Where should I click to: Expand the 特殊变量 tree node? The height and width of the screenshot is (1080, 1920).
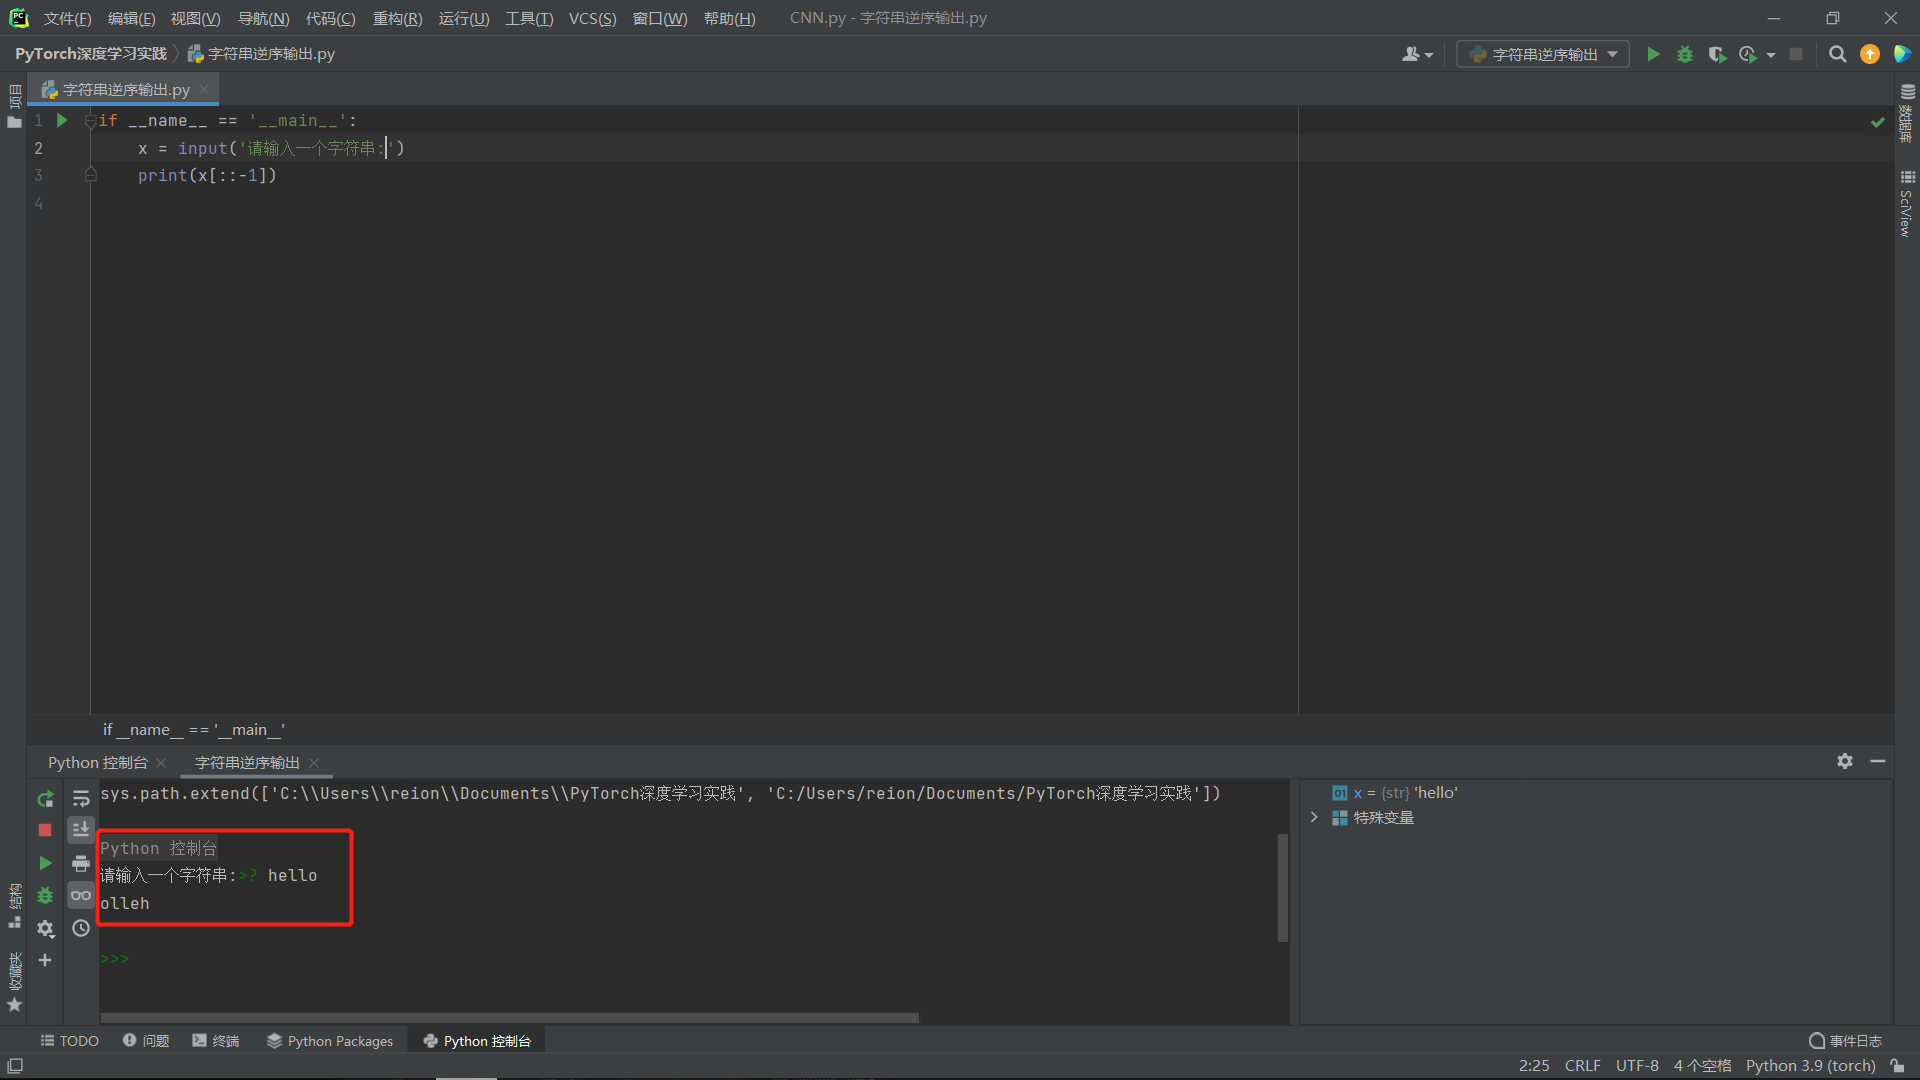pos(1314,818)
